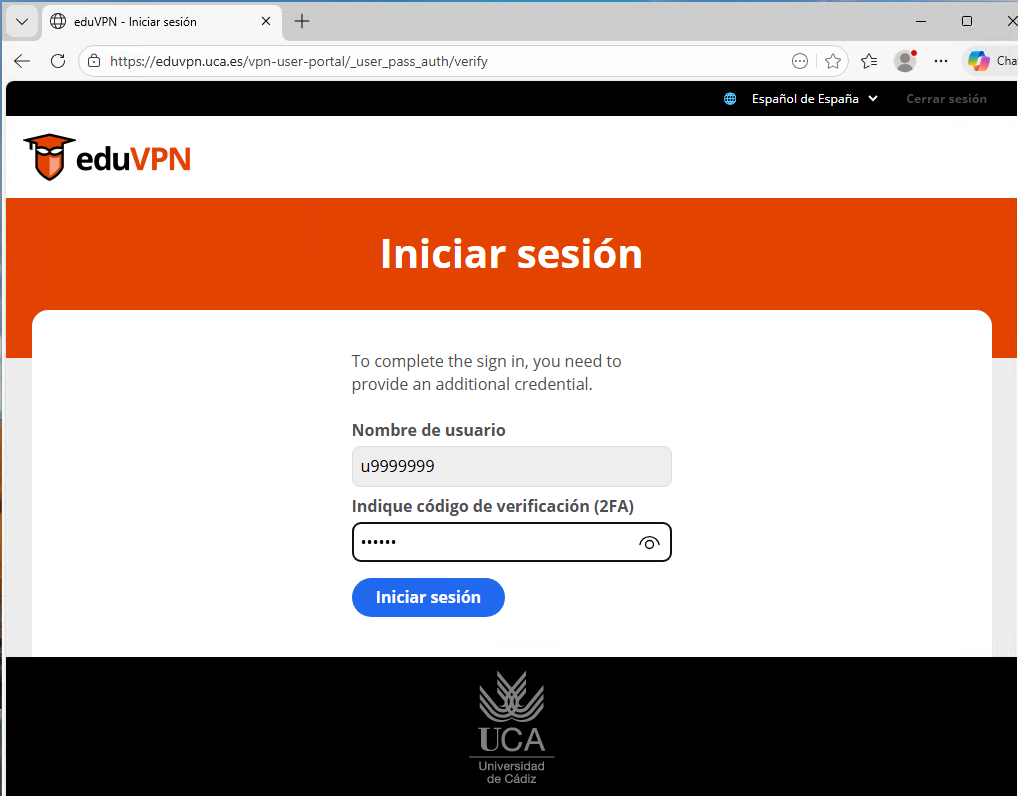Image resolution: width=1018 pixels, height=796 pixels.
Task: Add this page to favorites with the star icon
Action: click(x=833, y=61)
